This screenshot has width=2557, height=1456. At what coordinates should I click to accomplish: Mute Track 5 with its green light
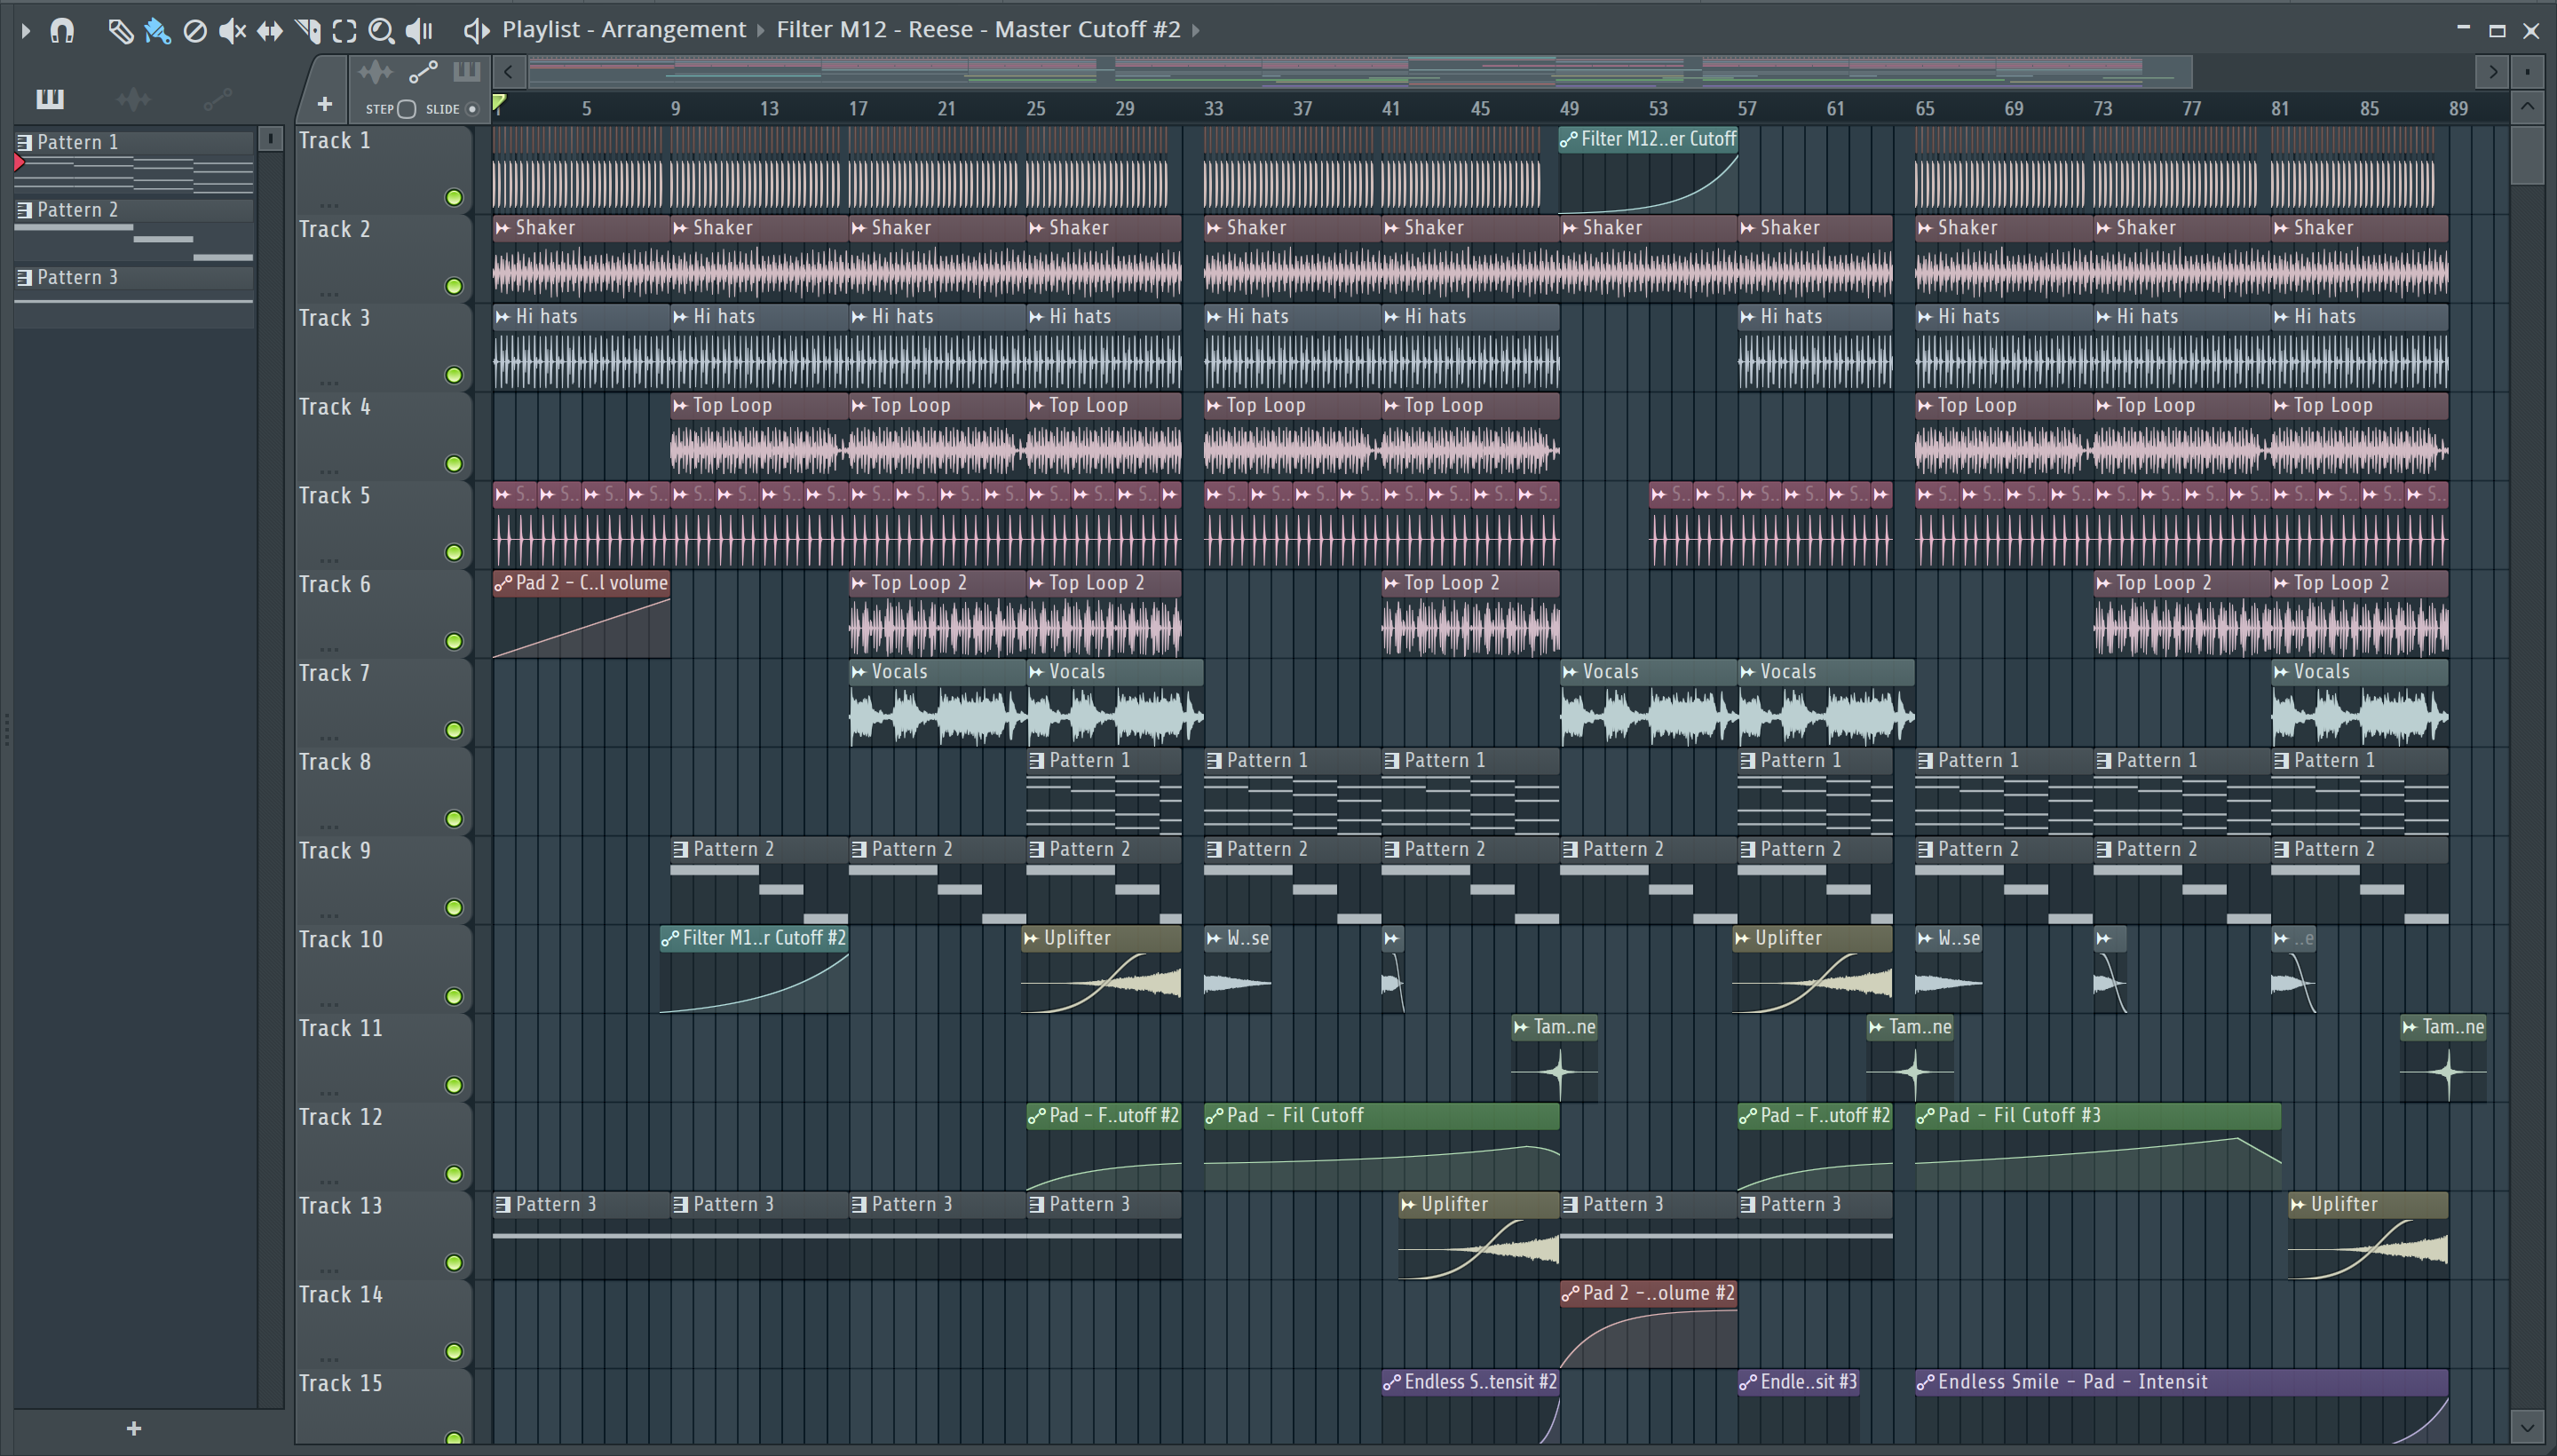454,552
